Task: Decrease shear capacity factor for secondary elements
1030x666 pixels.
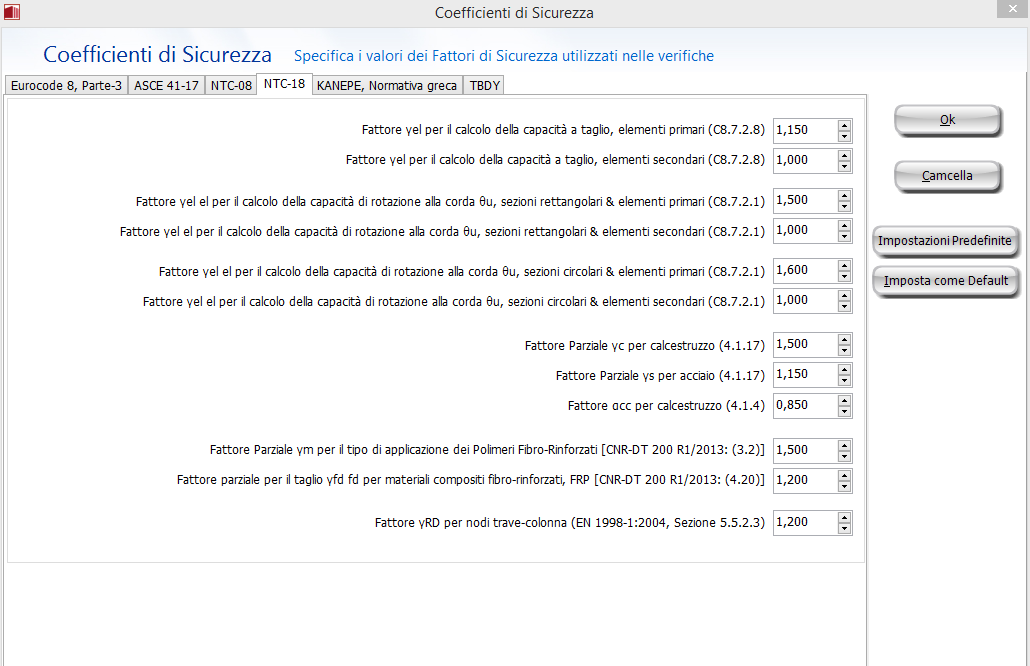Action: click(x=845, y=166)
